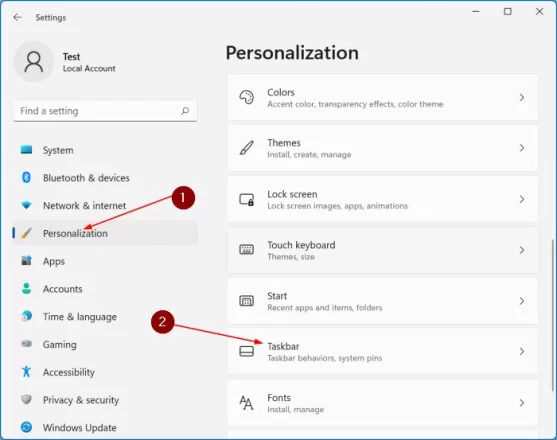Open the Themes settings row
This screenshot has height=440, width=557.
(382, 148)
